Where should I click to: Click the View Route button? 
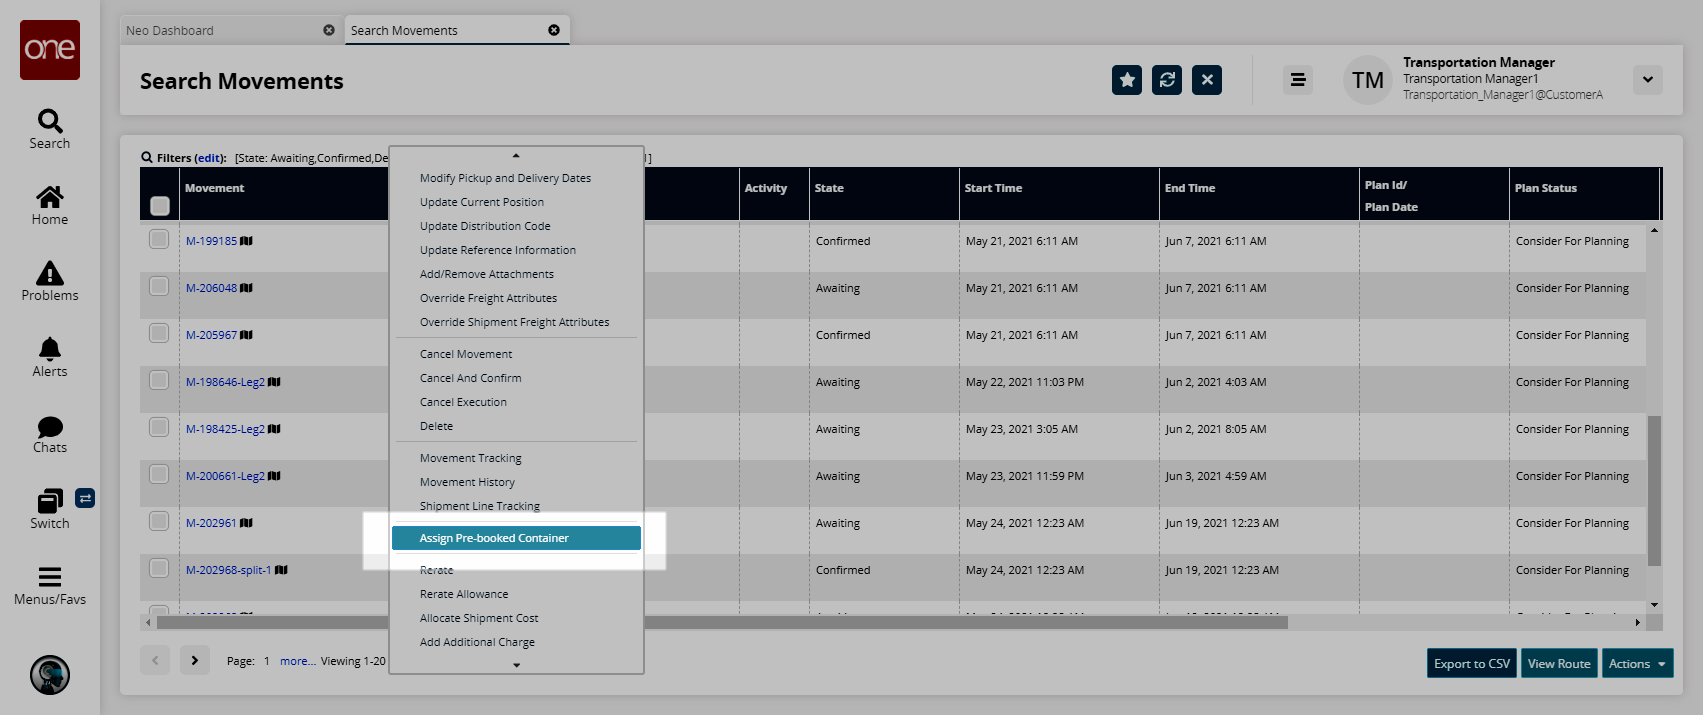click(x=1558, y=663)
